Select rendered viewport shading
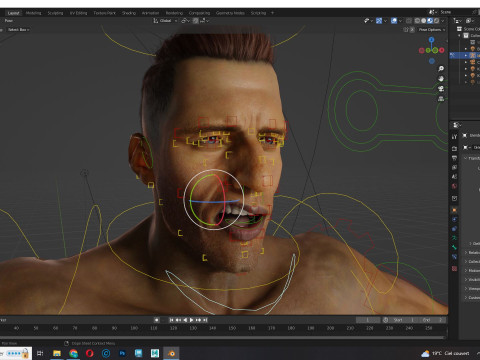This screenshot has height=360, width=480. pyautogui.click(x=436, y=21)
